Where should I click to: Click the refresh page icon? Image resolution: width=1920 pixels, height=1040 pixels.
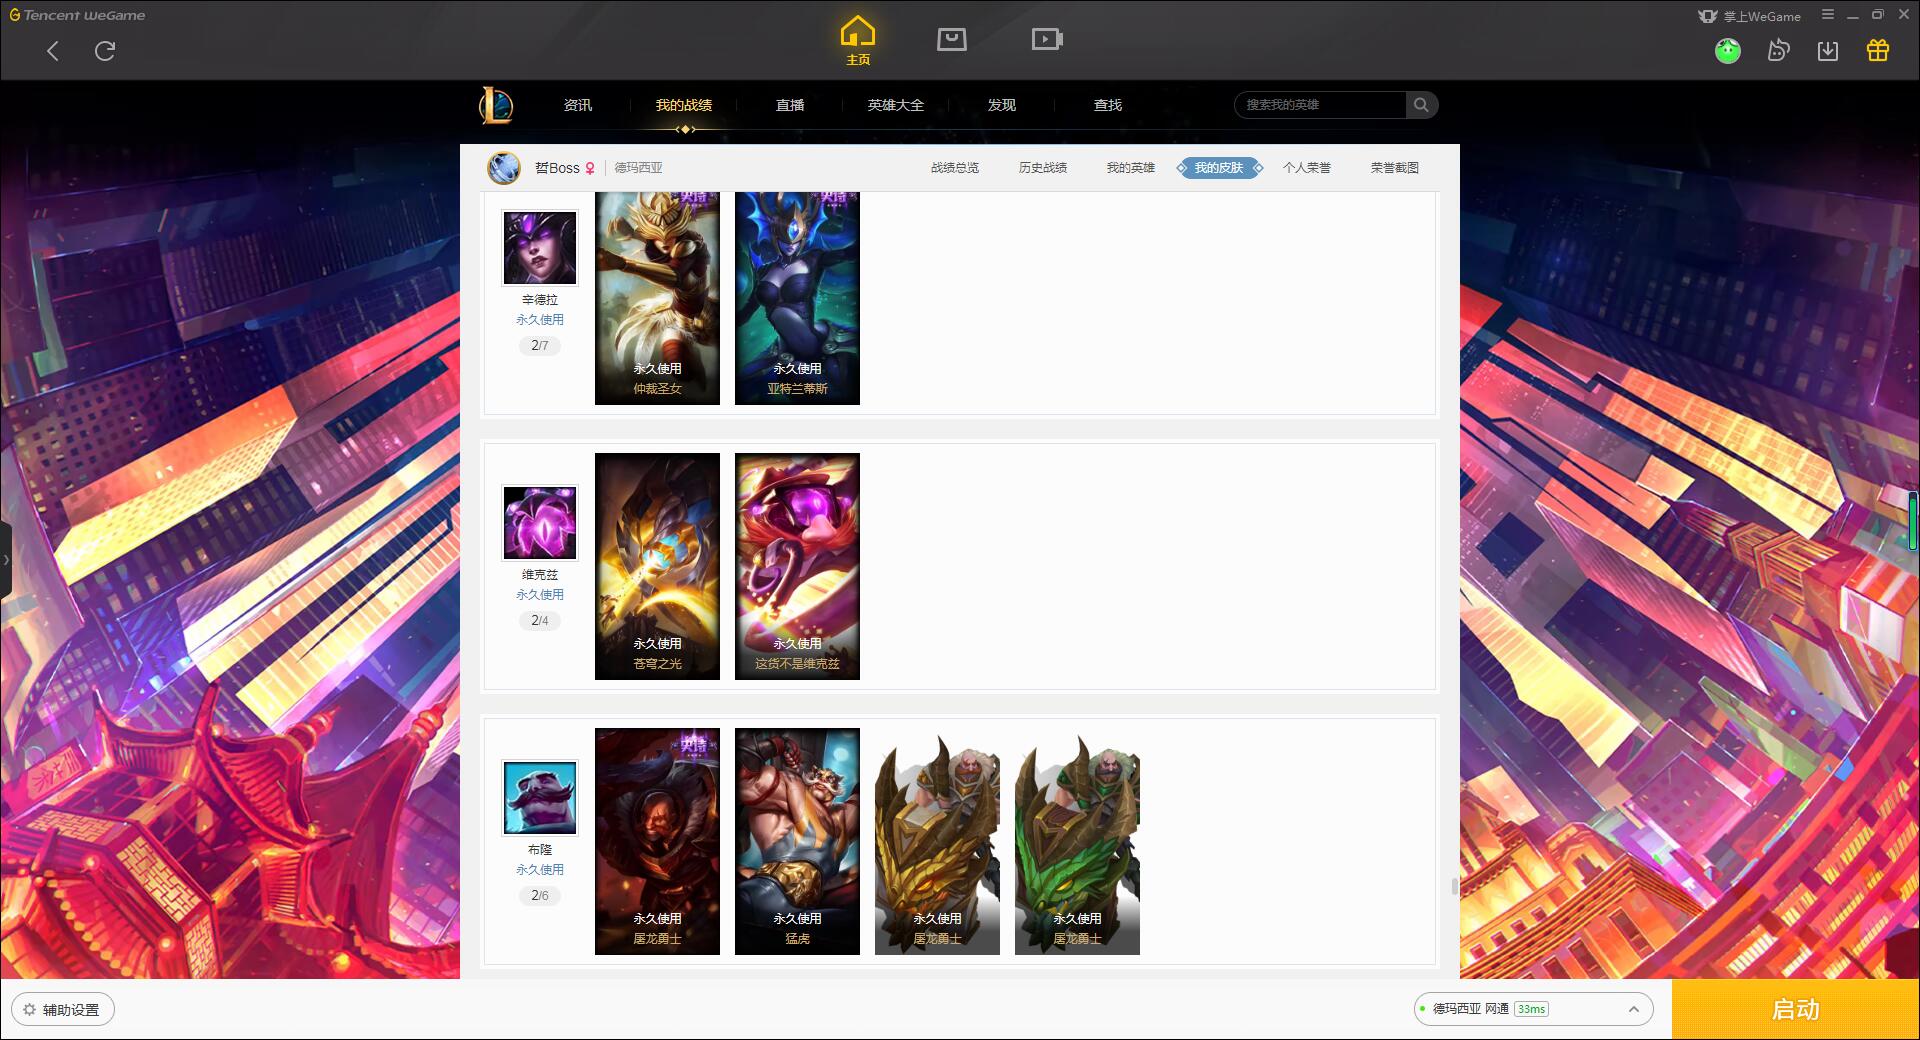click(105, 51)
